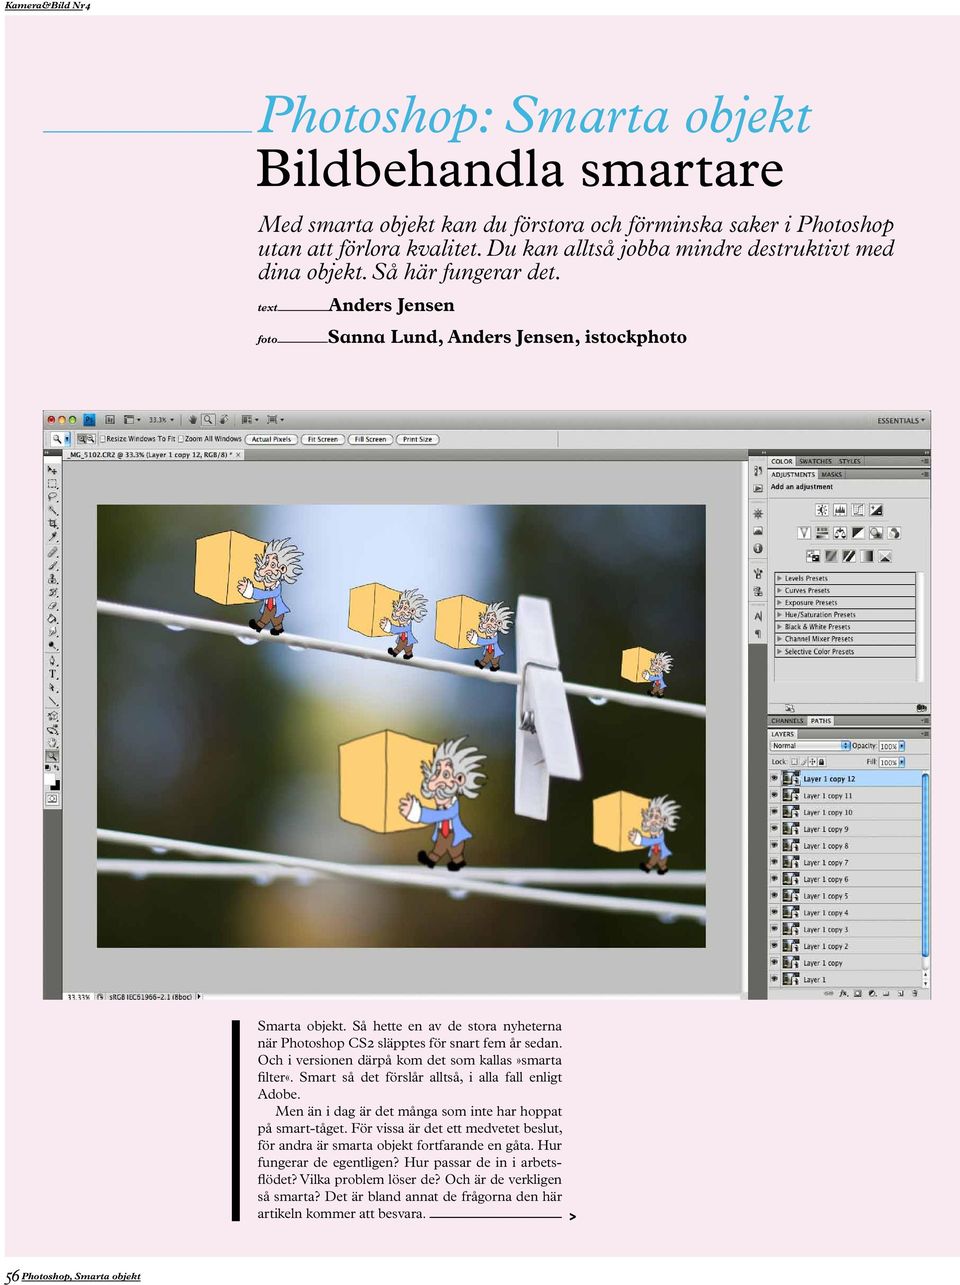Click the Rotate View tool in application bar
Image resolution: width=960 pixels, height=1285 pixels.
[x=224, y=419]
